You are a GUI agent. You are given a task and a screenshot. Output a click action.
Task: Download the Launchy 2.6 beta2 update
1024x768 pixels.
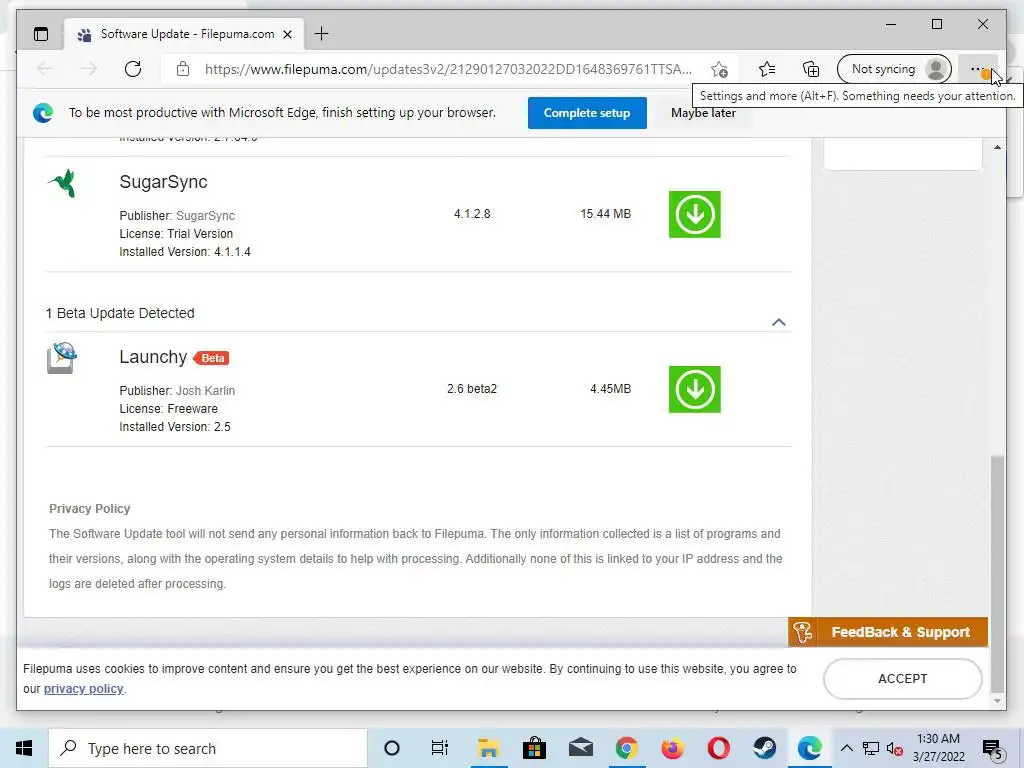[694, 389]
